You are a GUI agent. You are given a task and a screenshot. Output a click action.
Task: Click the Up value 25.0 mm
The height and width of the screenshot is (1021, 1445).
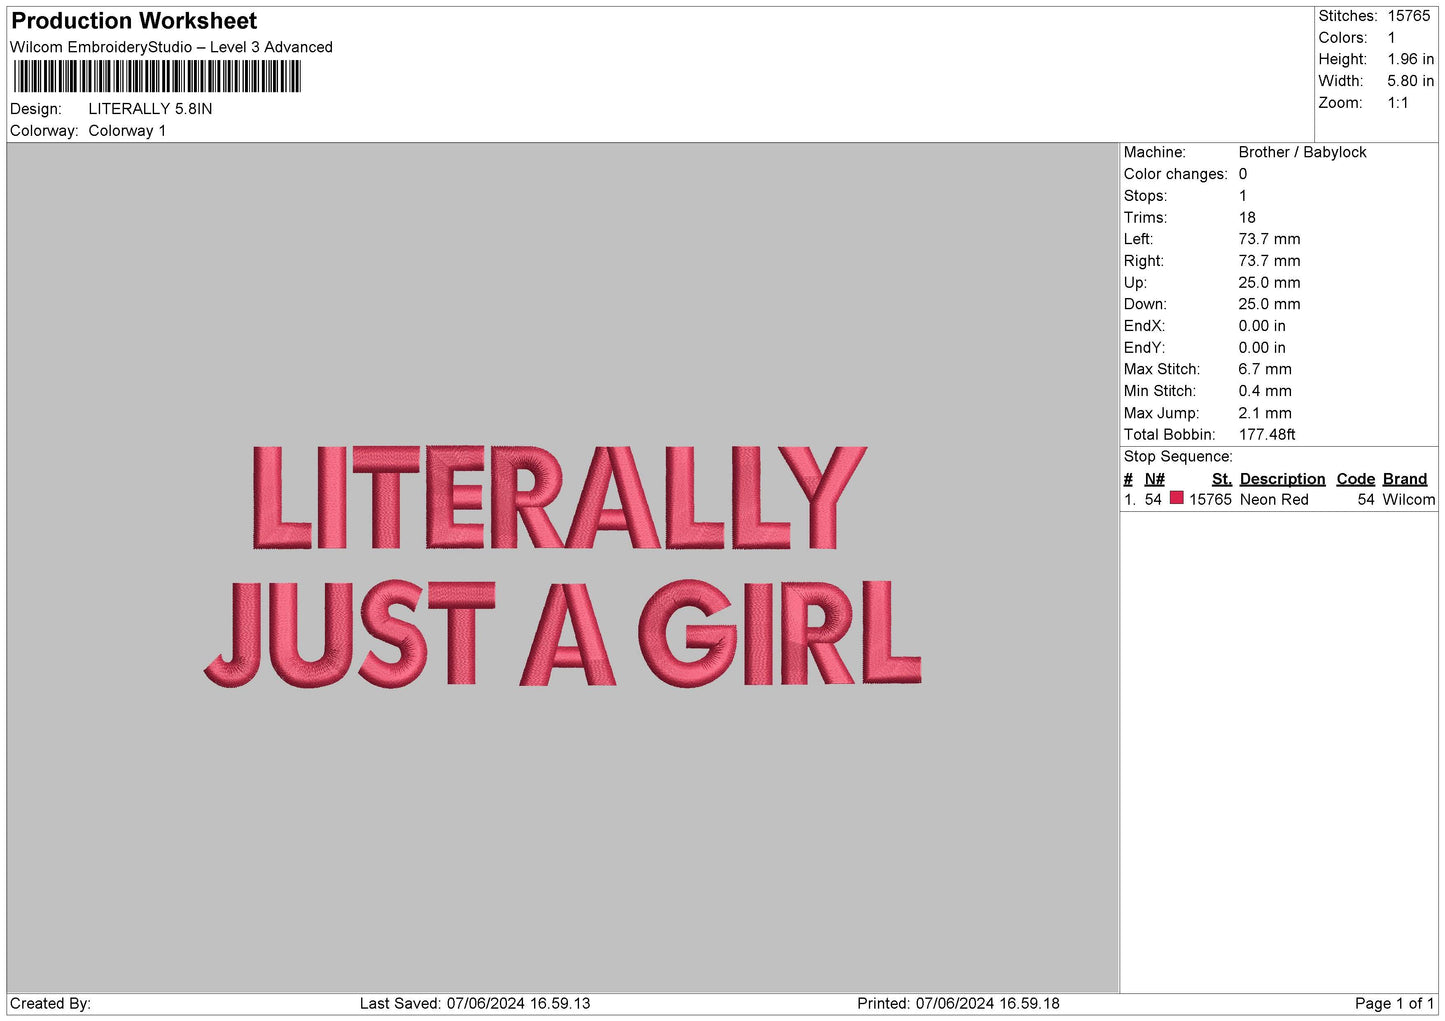pyautogui.click(x=1269, y=283)
